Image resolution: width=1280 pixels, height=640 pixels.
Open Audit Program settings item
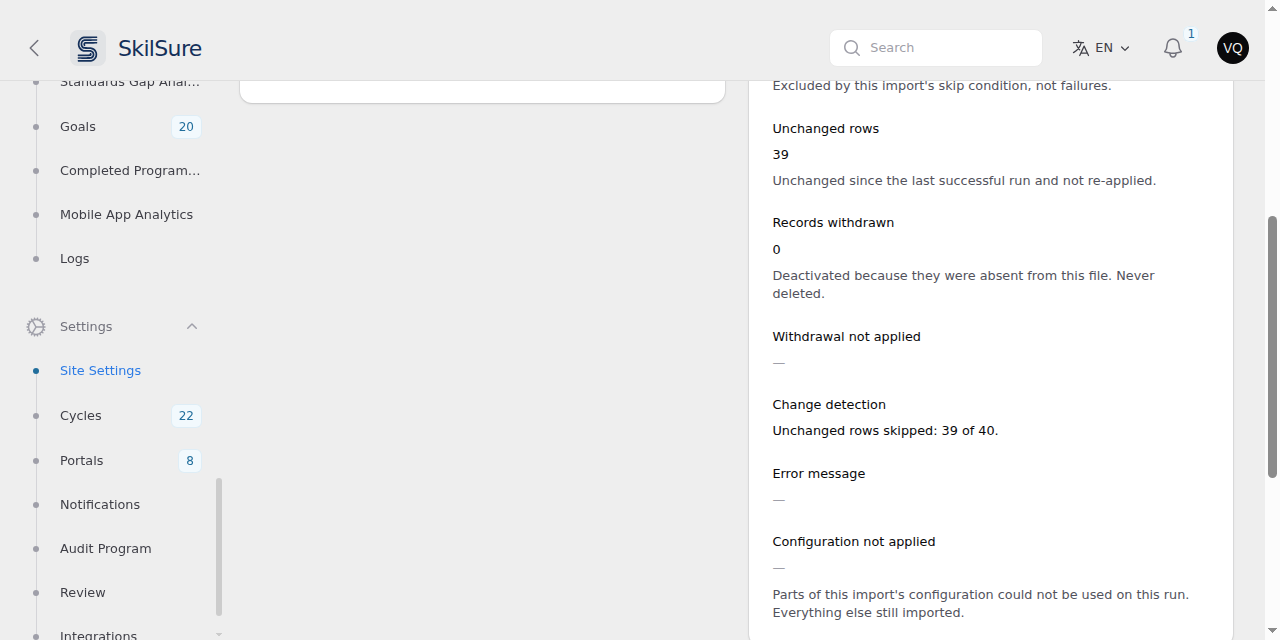point(106,549)
